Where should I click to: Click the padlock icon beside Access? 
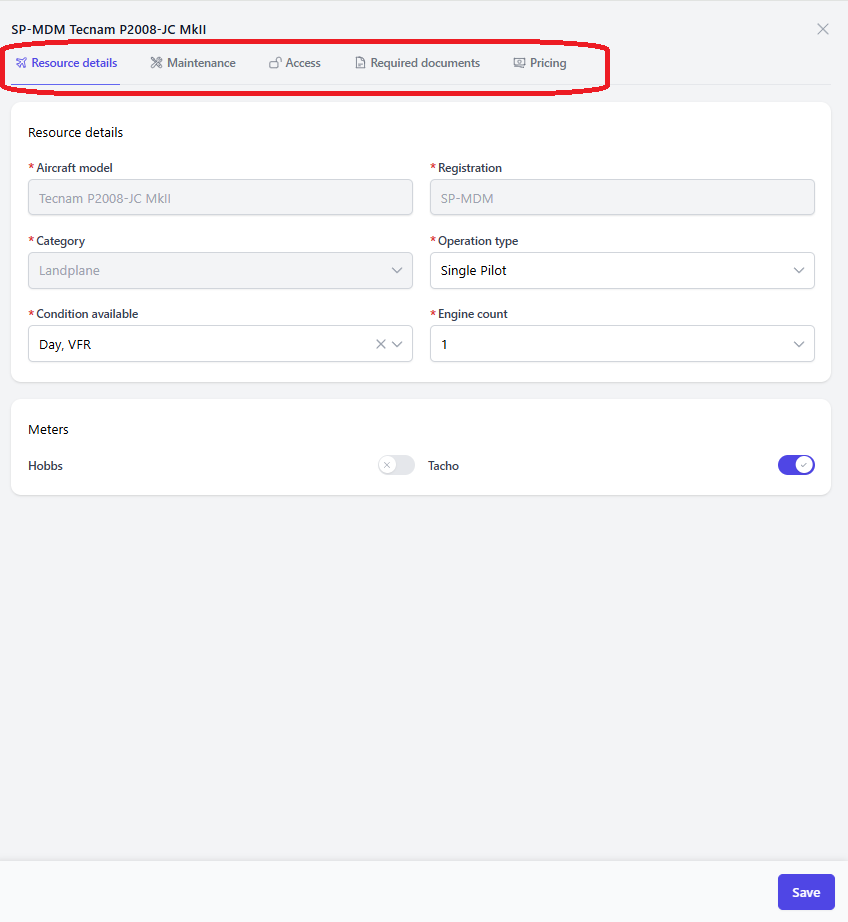click(275, 63)
